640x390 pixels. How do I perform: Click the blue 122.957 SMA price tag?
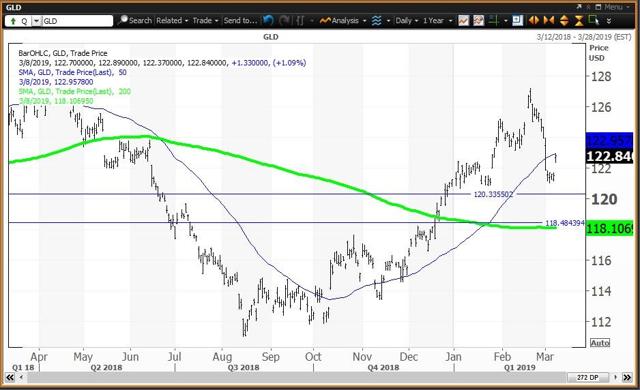click(609, 140)
